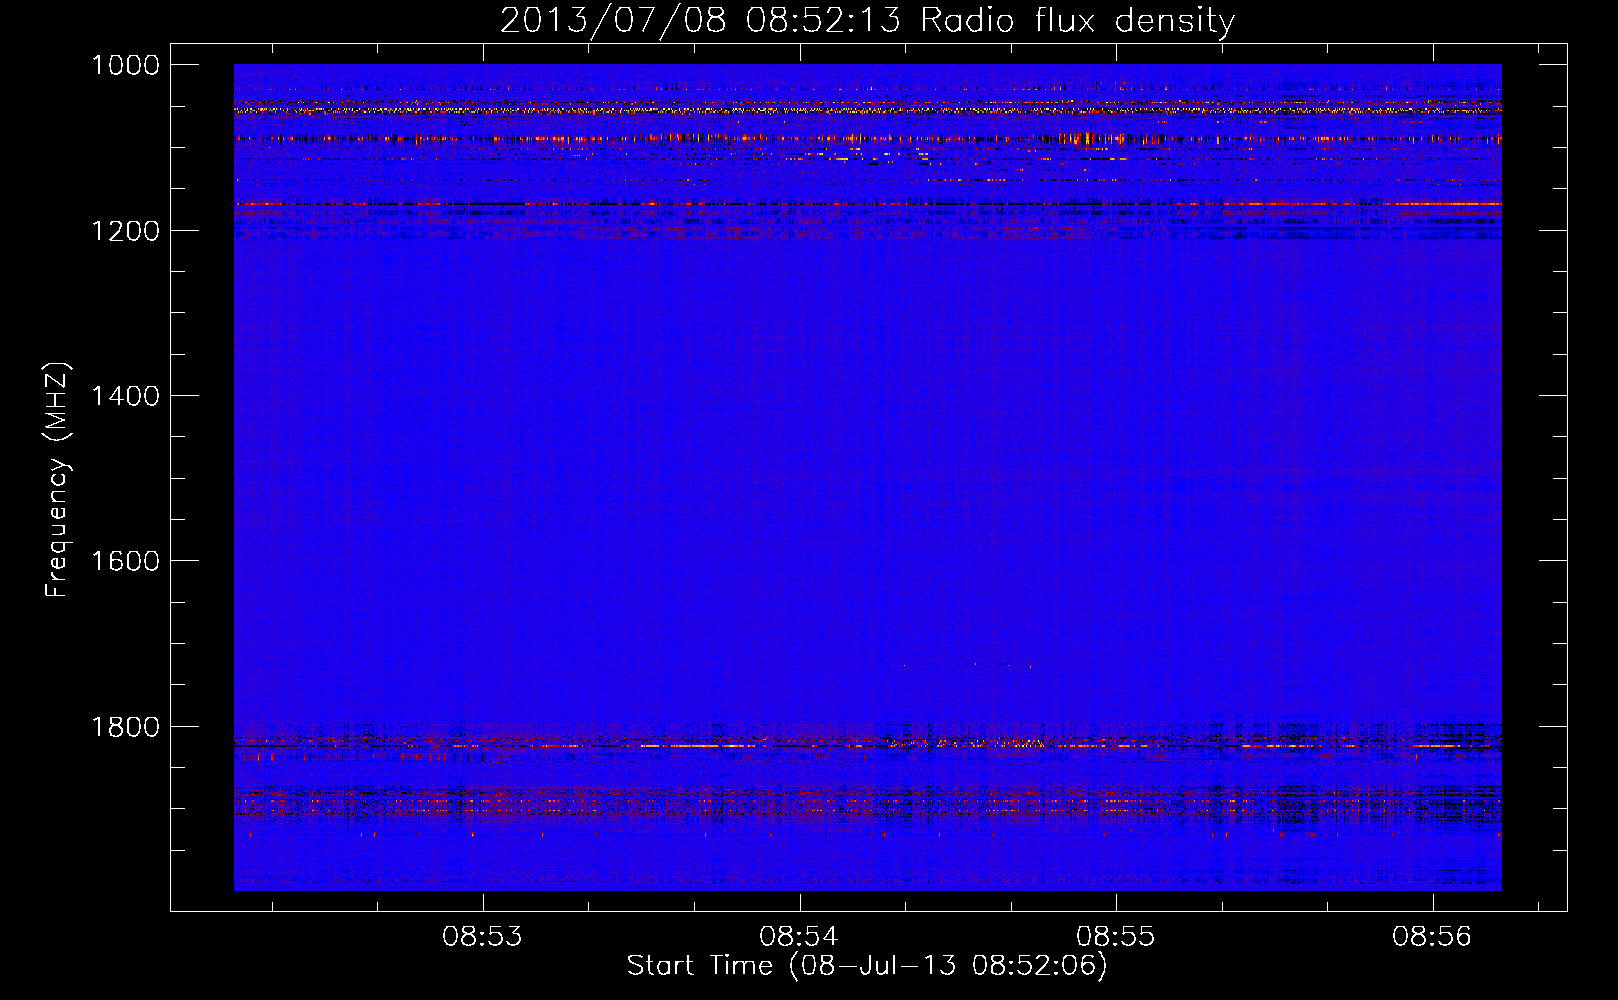Viewport: 1618px width, 1000px height.
Task: Click the 08:55 time tick label
Action: click(1116, 936)
